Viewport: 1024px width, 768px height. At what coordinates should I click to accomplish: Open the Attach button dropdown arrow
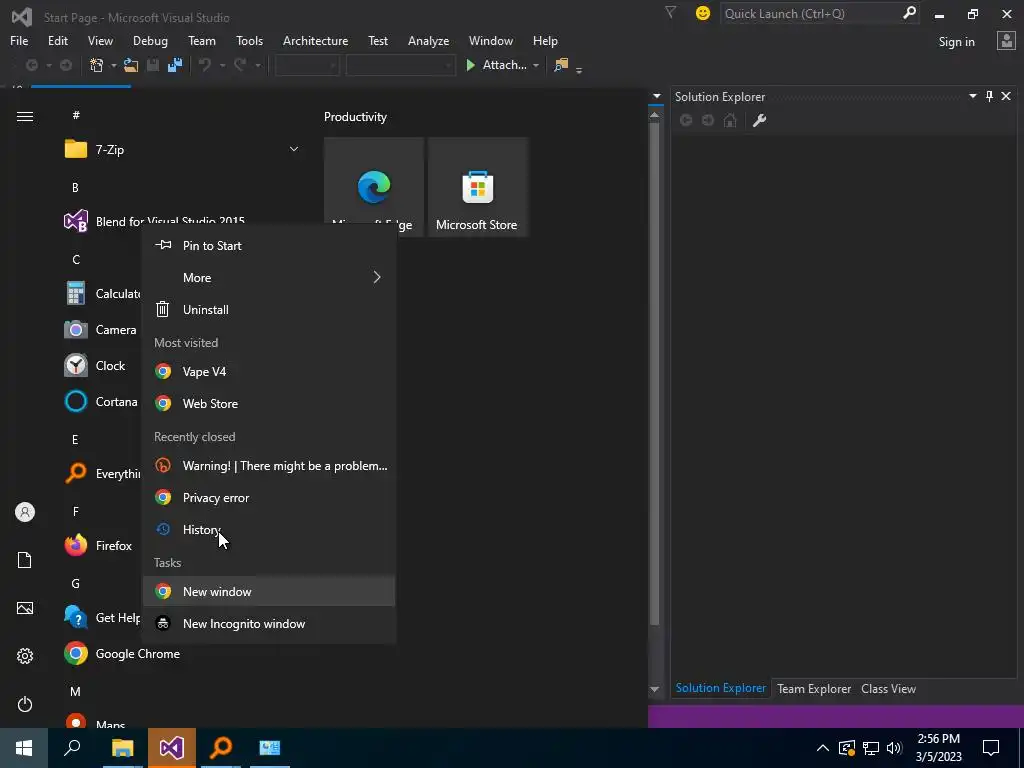(536, 65)
